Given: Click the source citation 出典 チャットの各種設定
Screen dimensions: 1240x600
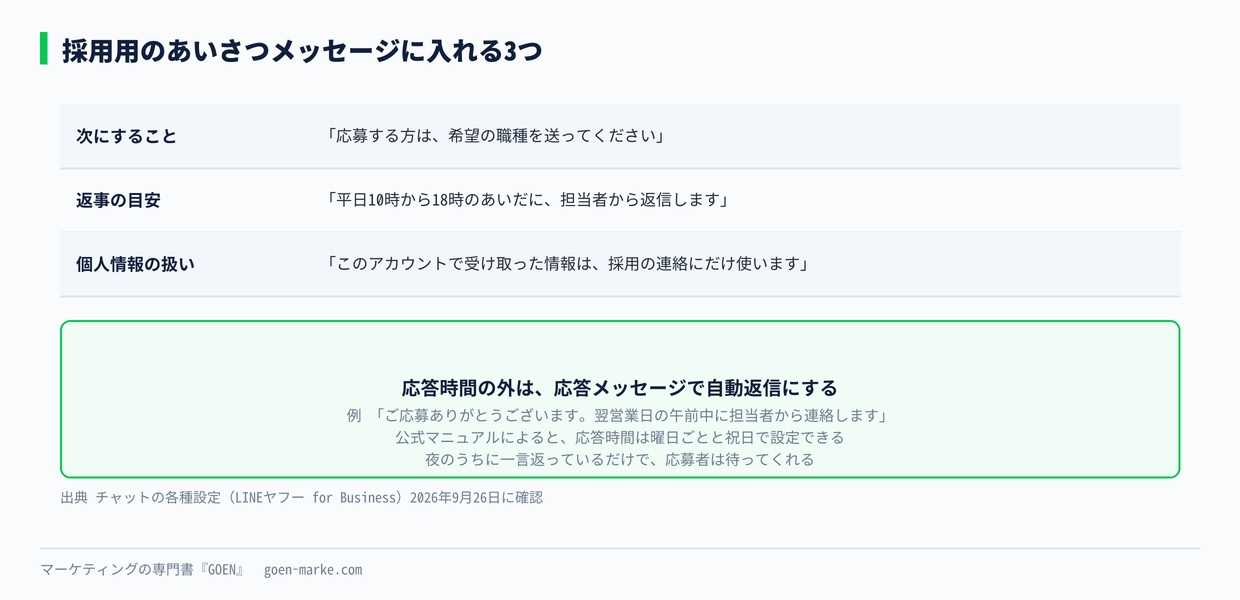Looking at the screenshot, I should click(301, 497).
